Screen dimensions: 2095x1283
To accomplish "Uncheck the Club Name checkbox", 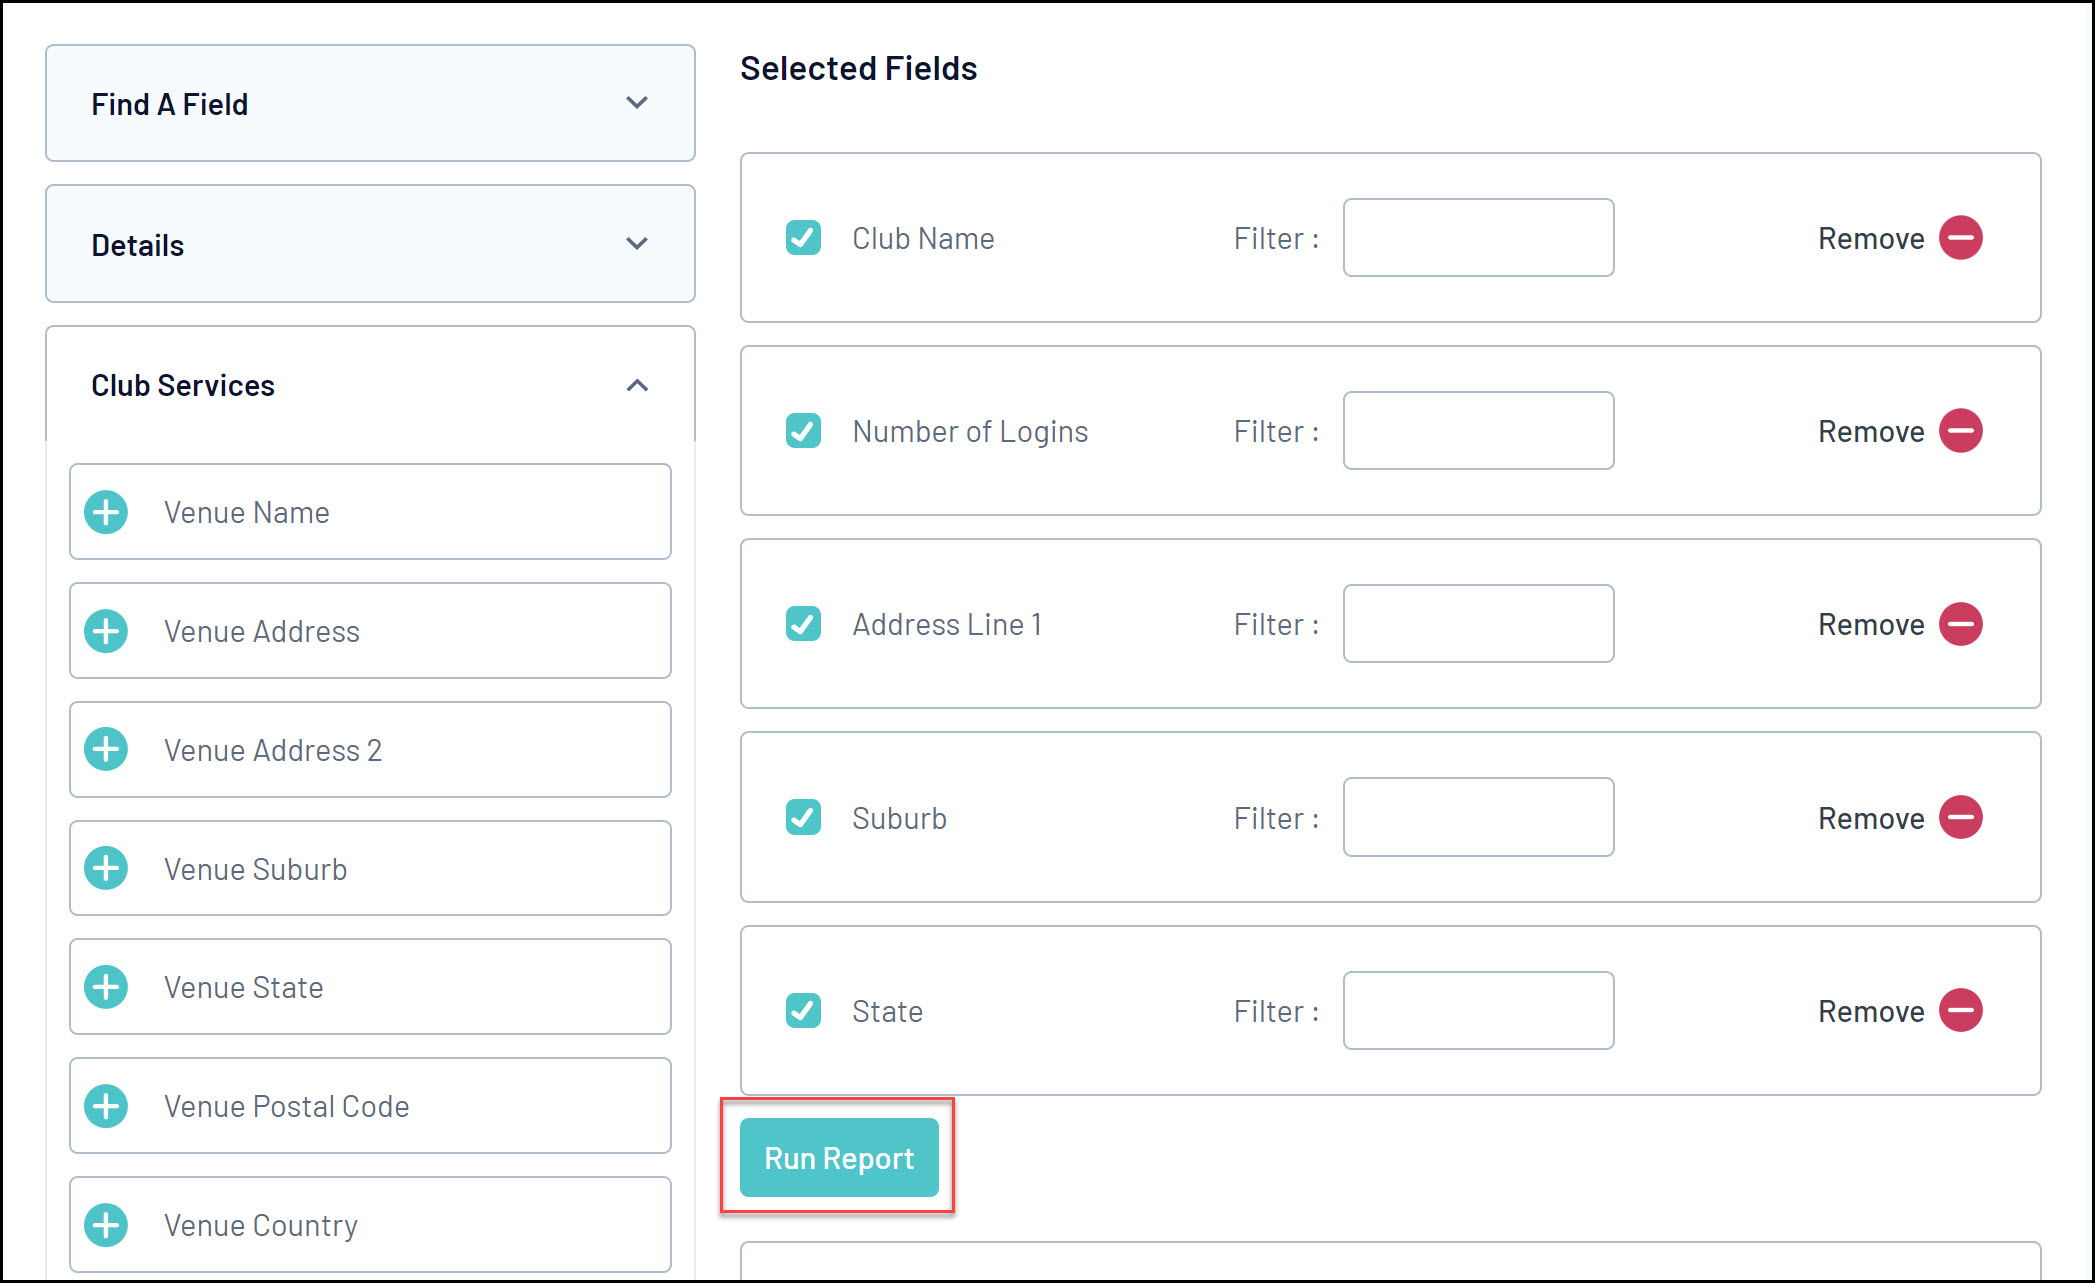I will (803, 238).
